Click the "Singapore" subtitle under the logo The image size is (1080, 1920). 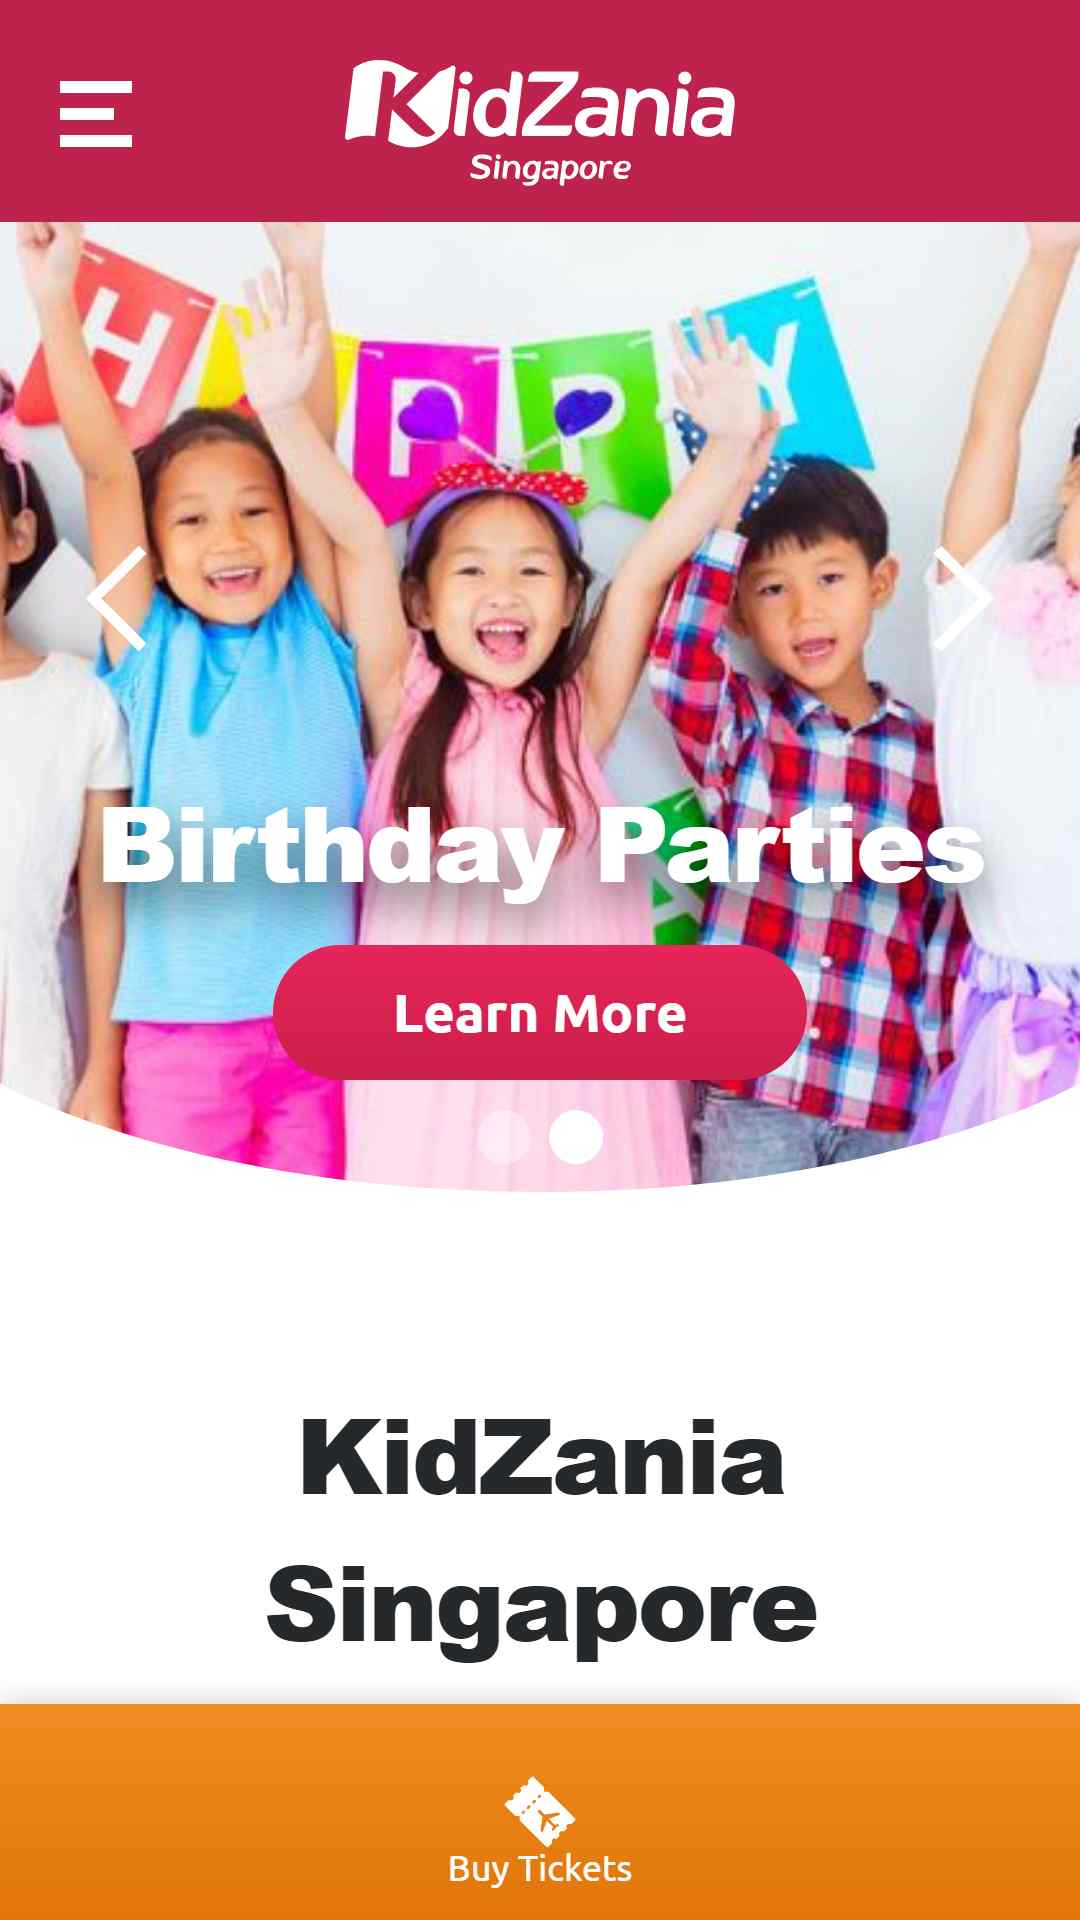pyautogui.click(x=550, y=168)
